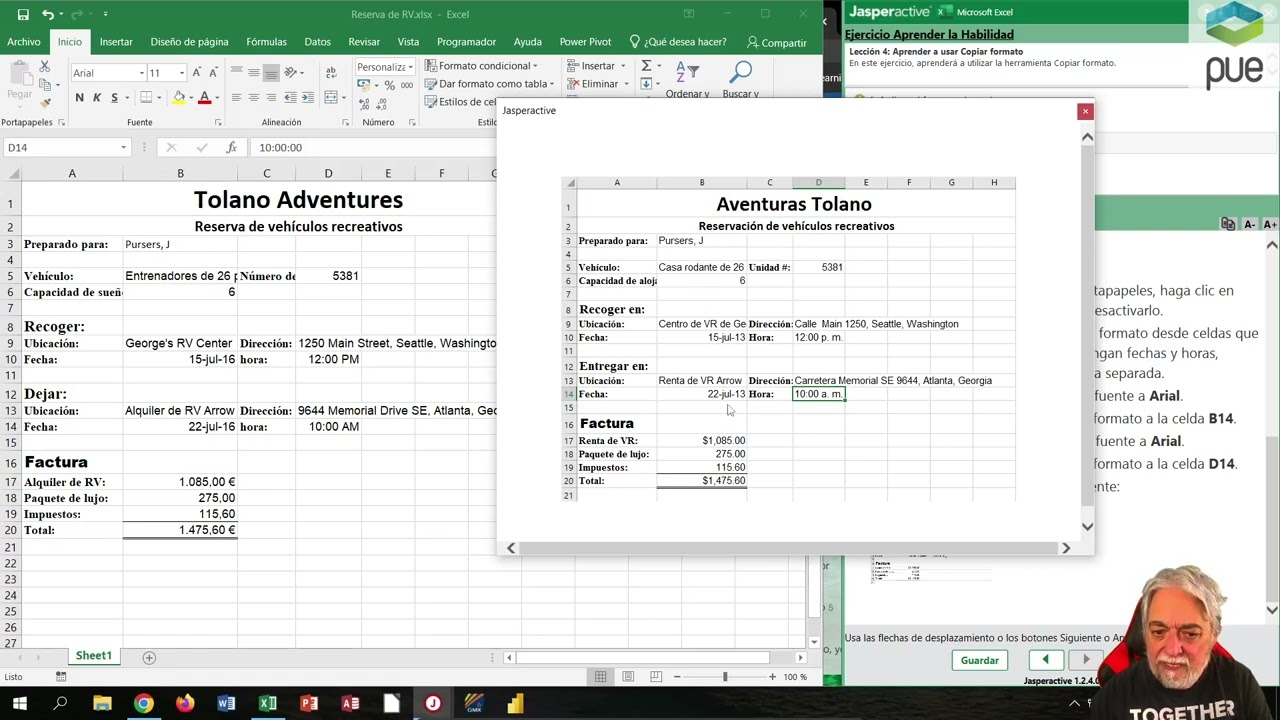Cut the selection with the scissors icon
1280x720 pixels.
[x=44, y=66]
